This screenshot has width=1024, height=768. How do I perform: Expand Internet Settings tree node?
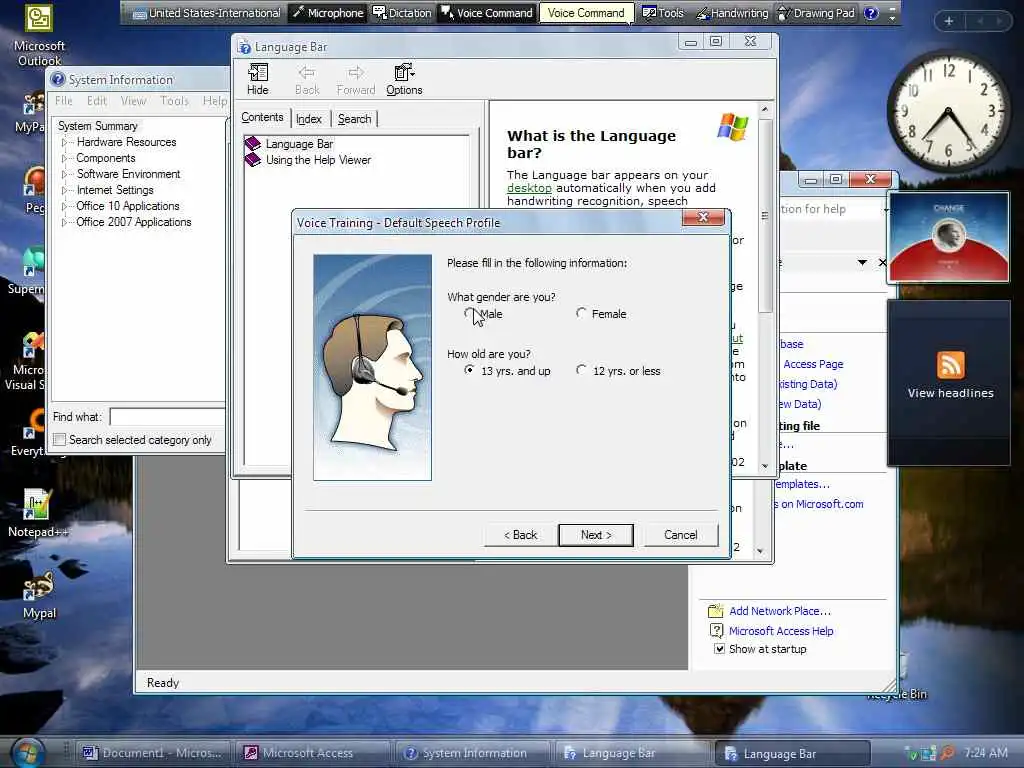coord(65,190)
